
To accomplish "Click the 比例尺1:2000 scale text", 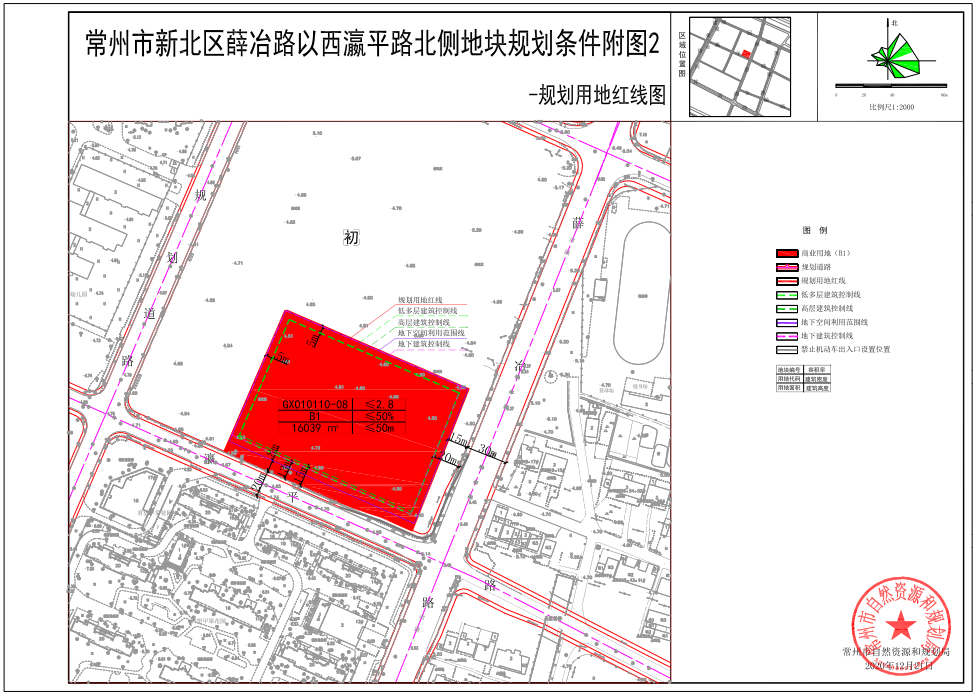I will pos(891,107).
